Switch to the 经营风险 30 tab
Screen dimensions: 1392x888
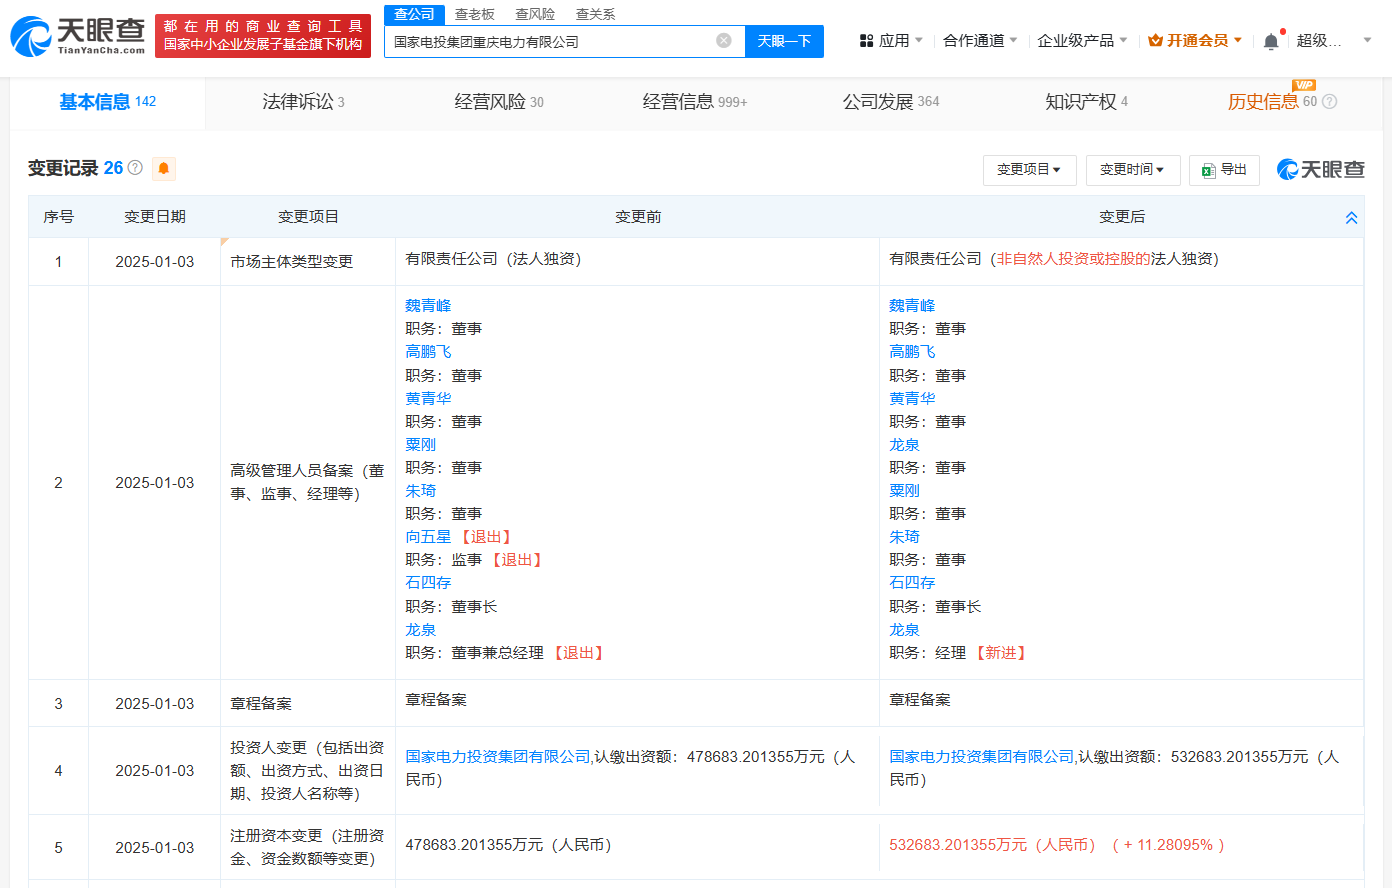click(499, 102)
